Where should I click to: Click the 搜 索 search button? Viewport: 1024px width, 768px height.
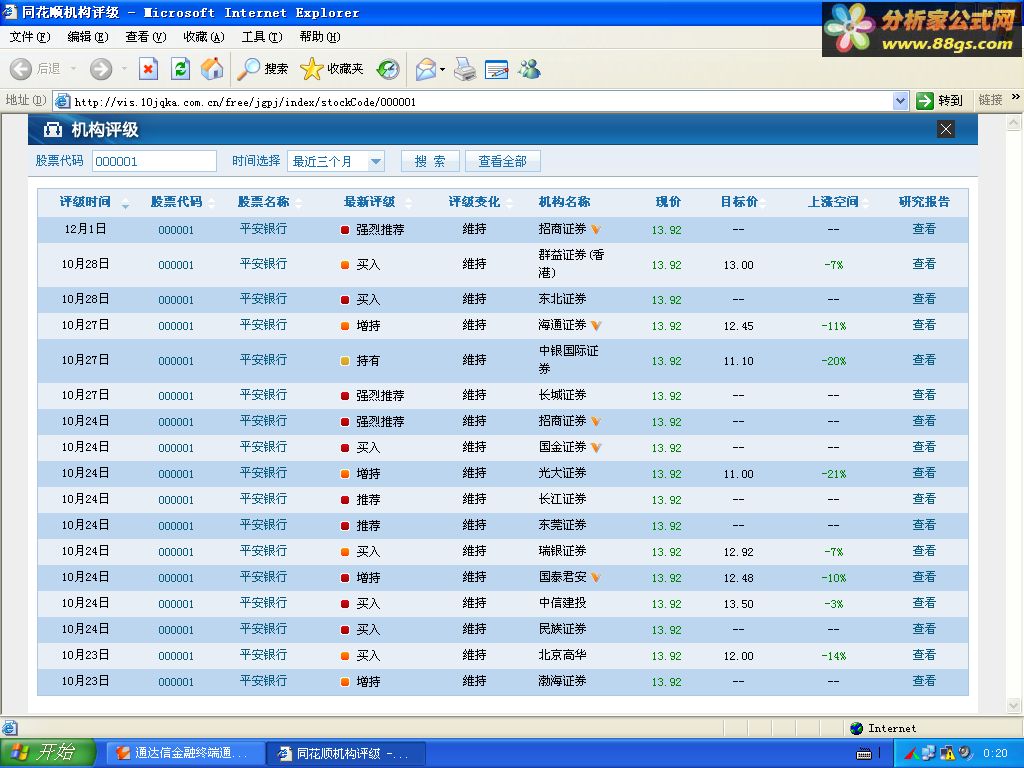click(x=430, y=161)
